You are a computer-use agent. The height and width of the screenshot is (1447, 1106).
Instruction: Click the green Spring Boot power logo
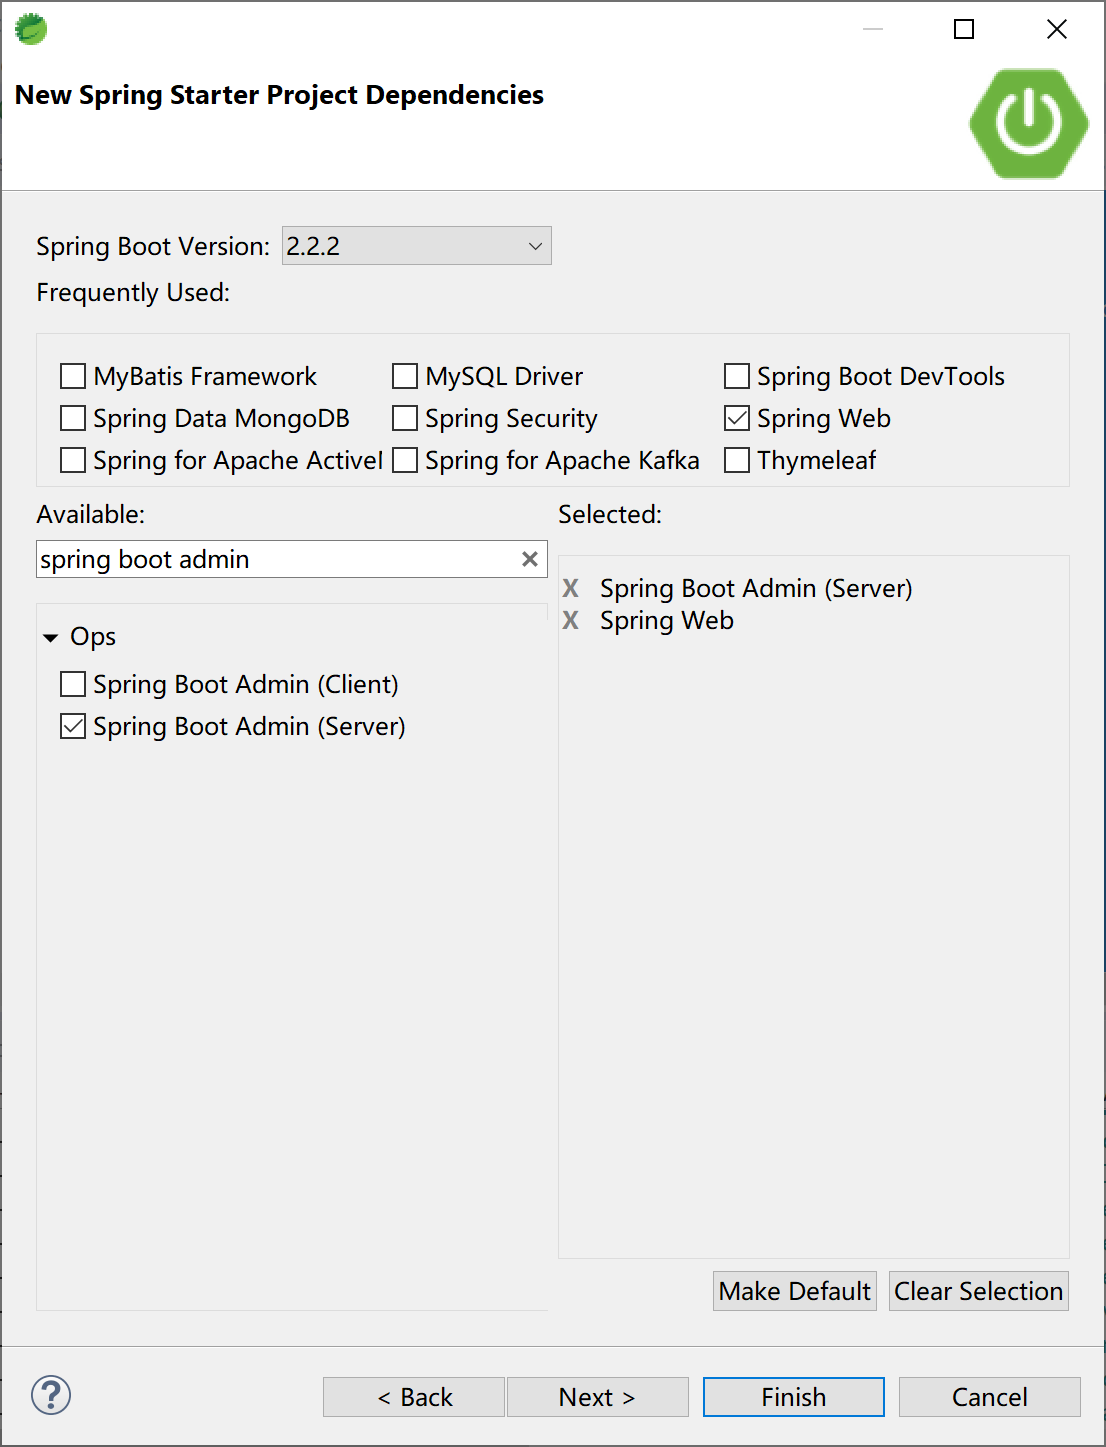(x=1028, y=123)
